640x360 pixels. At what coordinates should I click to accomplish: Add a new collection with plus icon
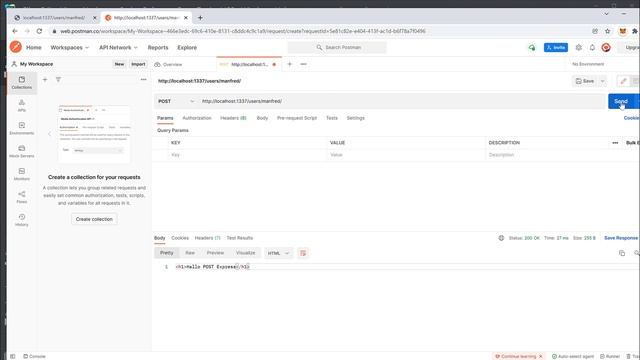coord(45,80)
